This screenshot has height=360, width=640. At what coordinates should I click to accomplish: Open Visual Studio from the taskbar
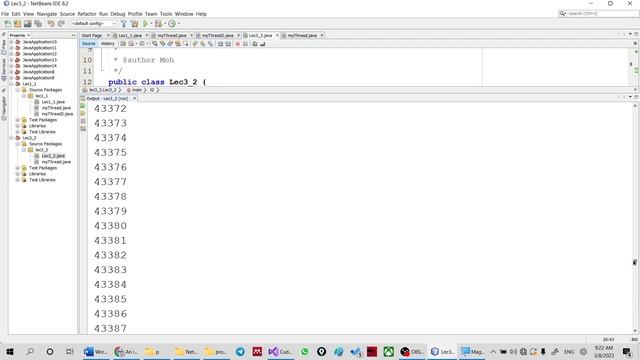(x=280, y=351)
